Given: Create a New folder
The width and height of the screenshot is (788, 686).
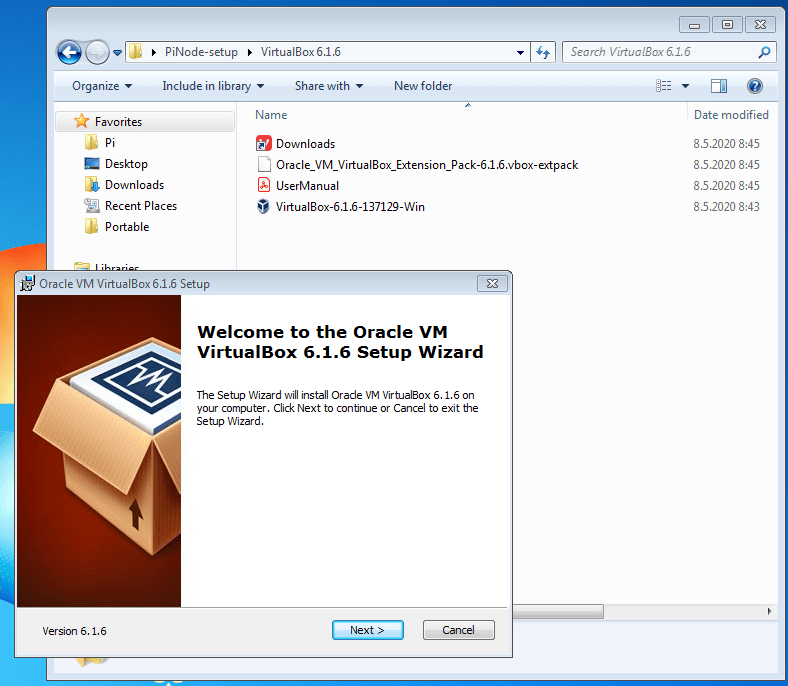Looking at the screenshot, I should coord(423,86).
